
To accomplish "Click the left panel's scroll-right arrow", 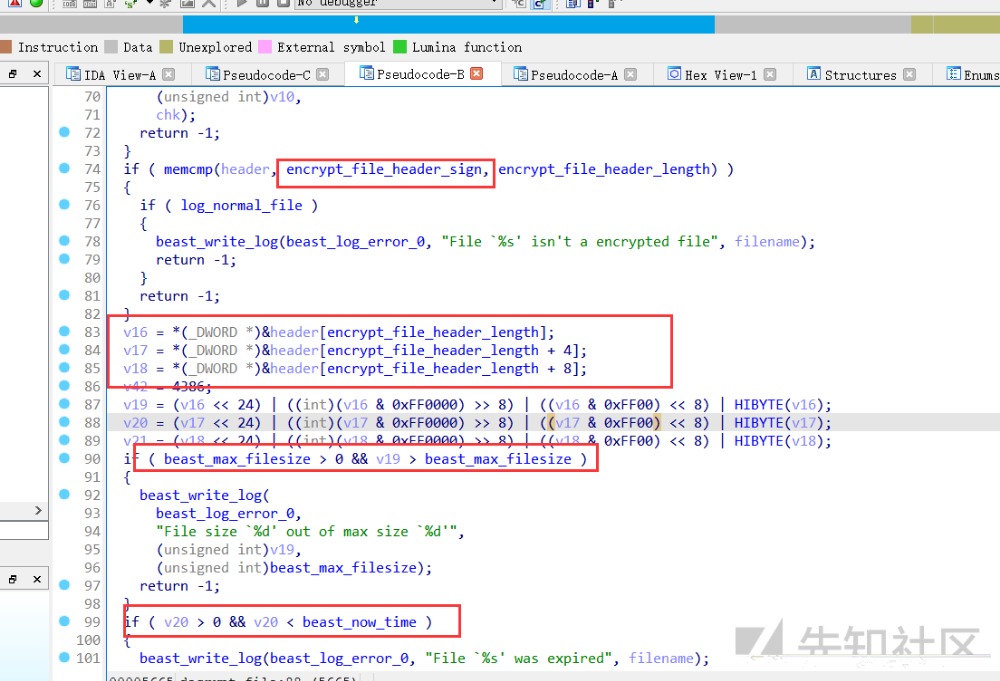I will (x=38, y=510).
